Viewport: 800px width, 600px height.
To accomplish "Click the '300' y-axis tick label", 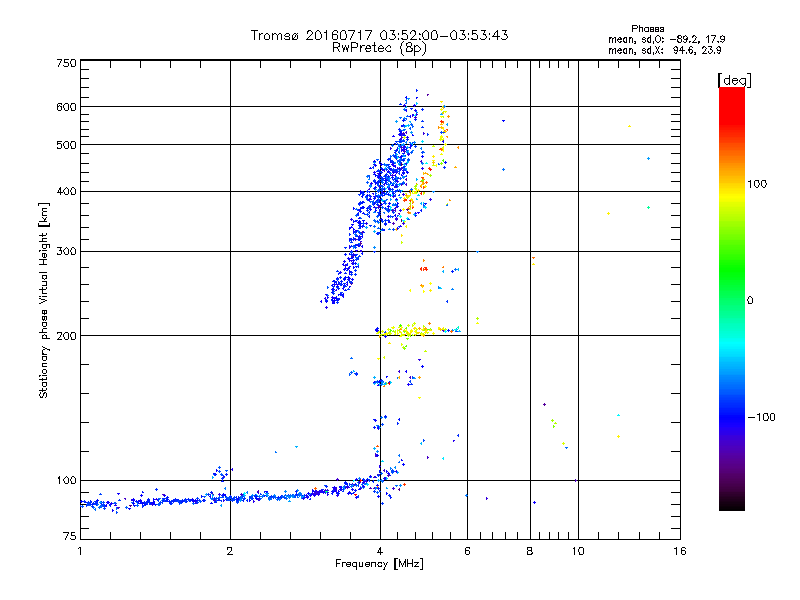I will tap(66, 251).
